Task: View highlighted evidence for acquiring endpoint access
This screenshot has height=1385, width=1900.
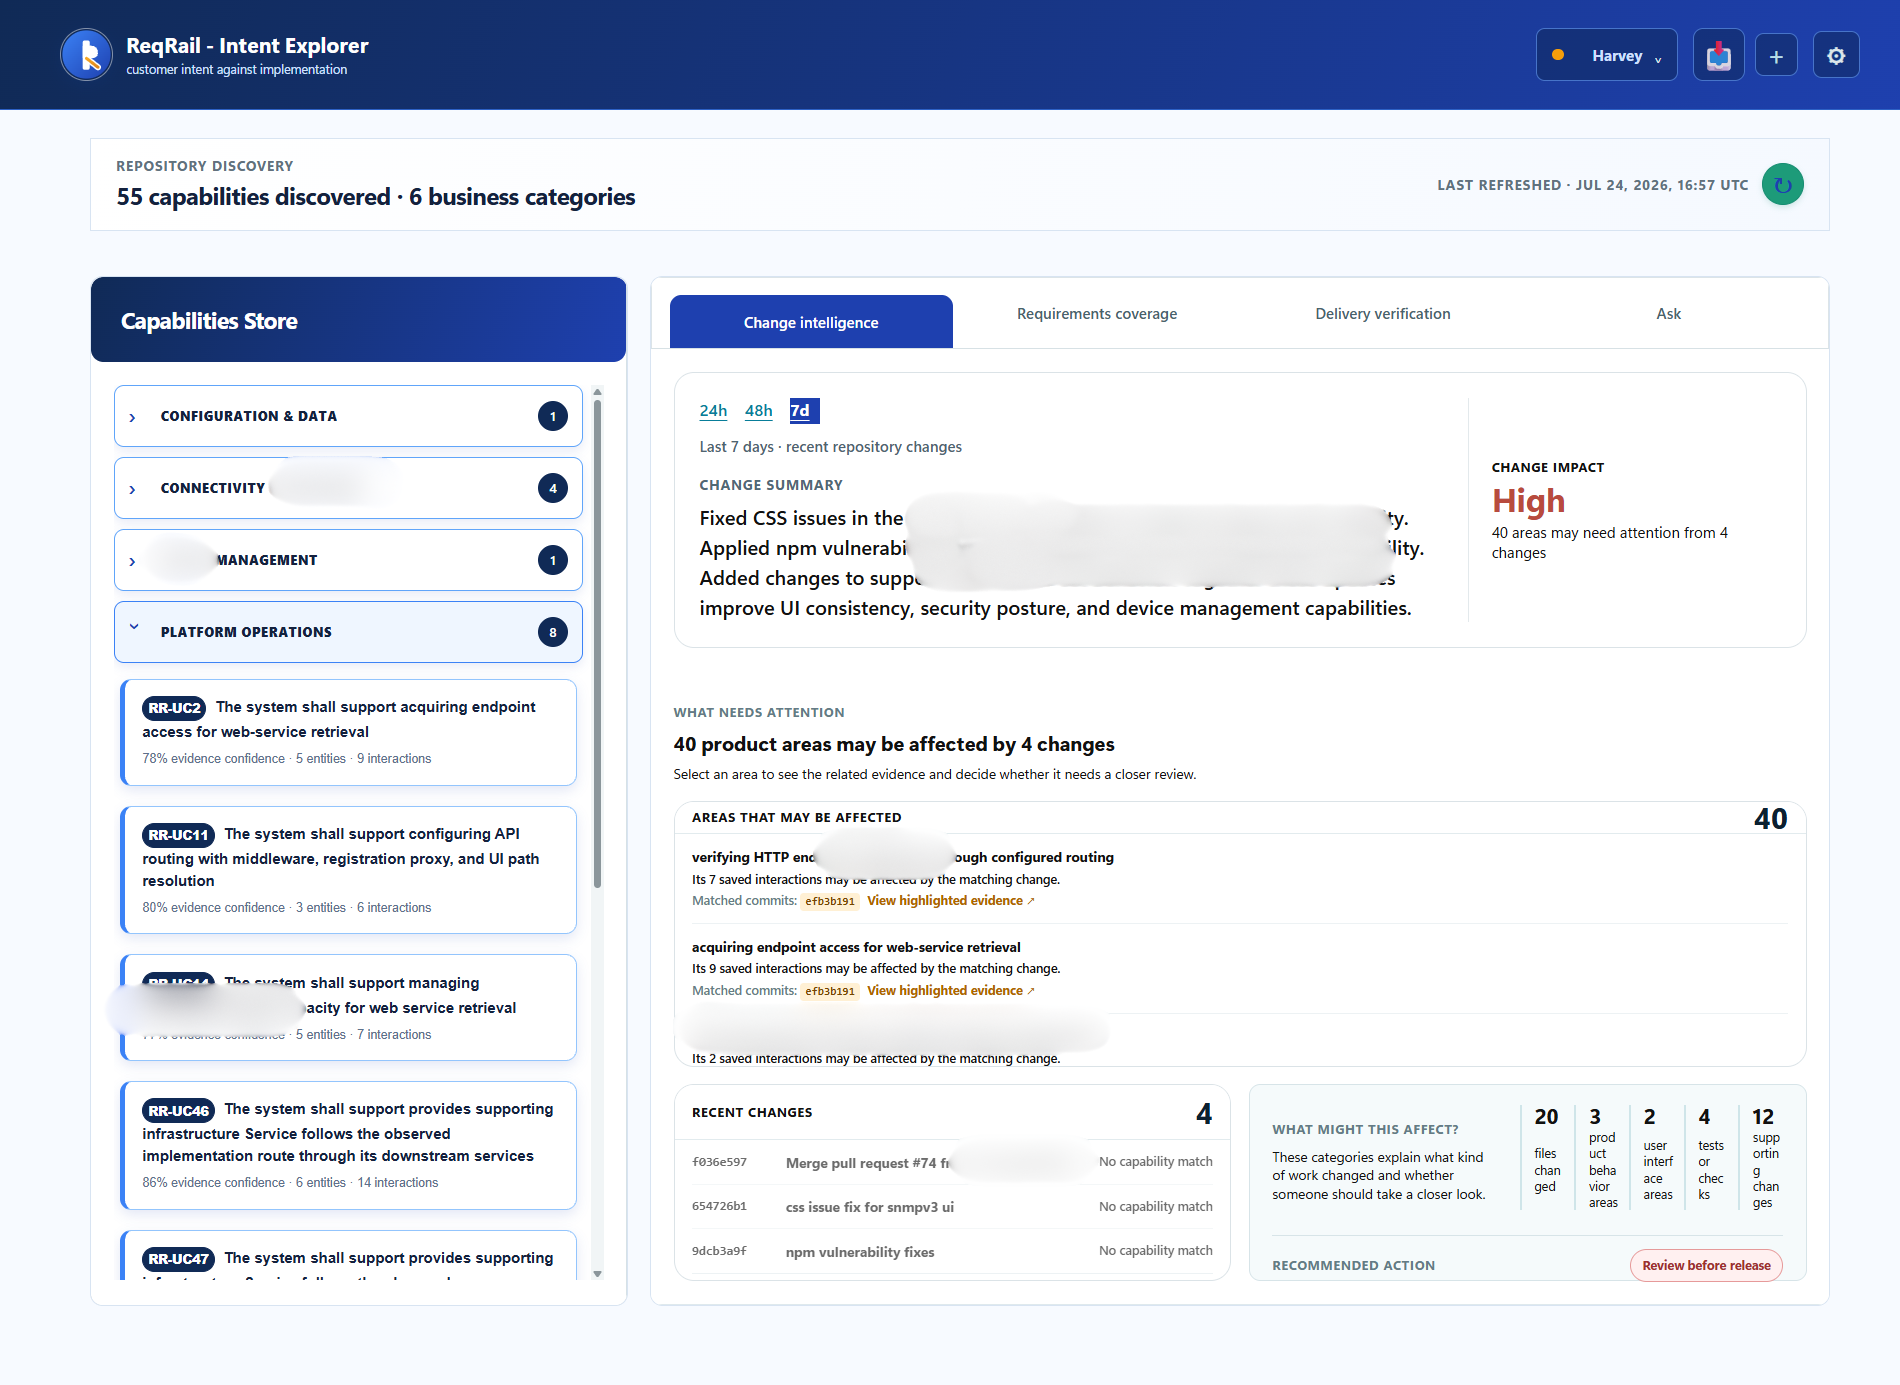Action: point(950,991)
